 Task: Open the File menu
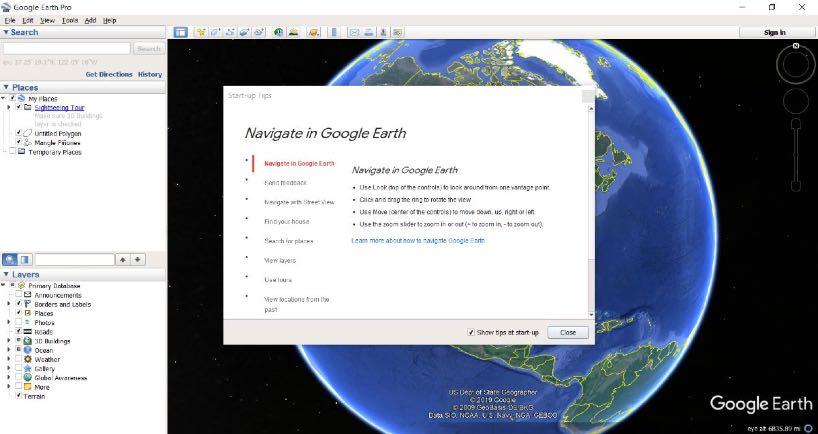click(x=10, y=20)
